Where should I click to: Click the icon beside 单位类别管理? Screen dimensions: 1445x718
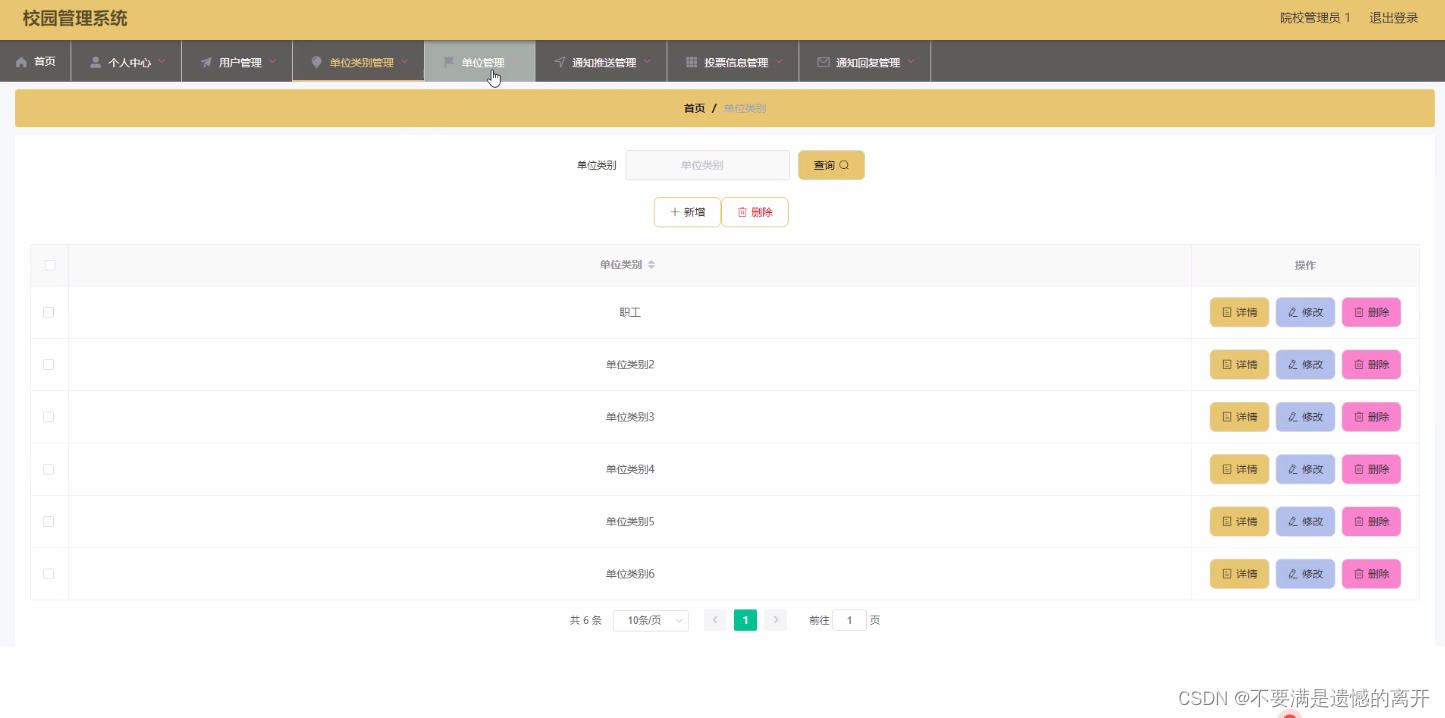pos(317,62)
